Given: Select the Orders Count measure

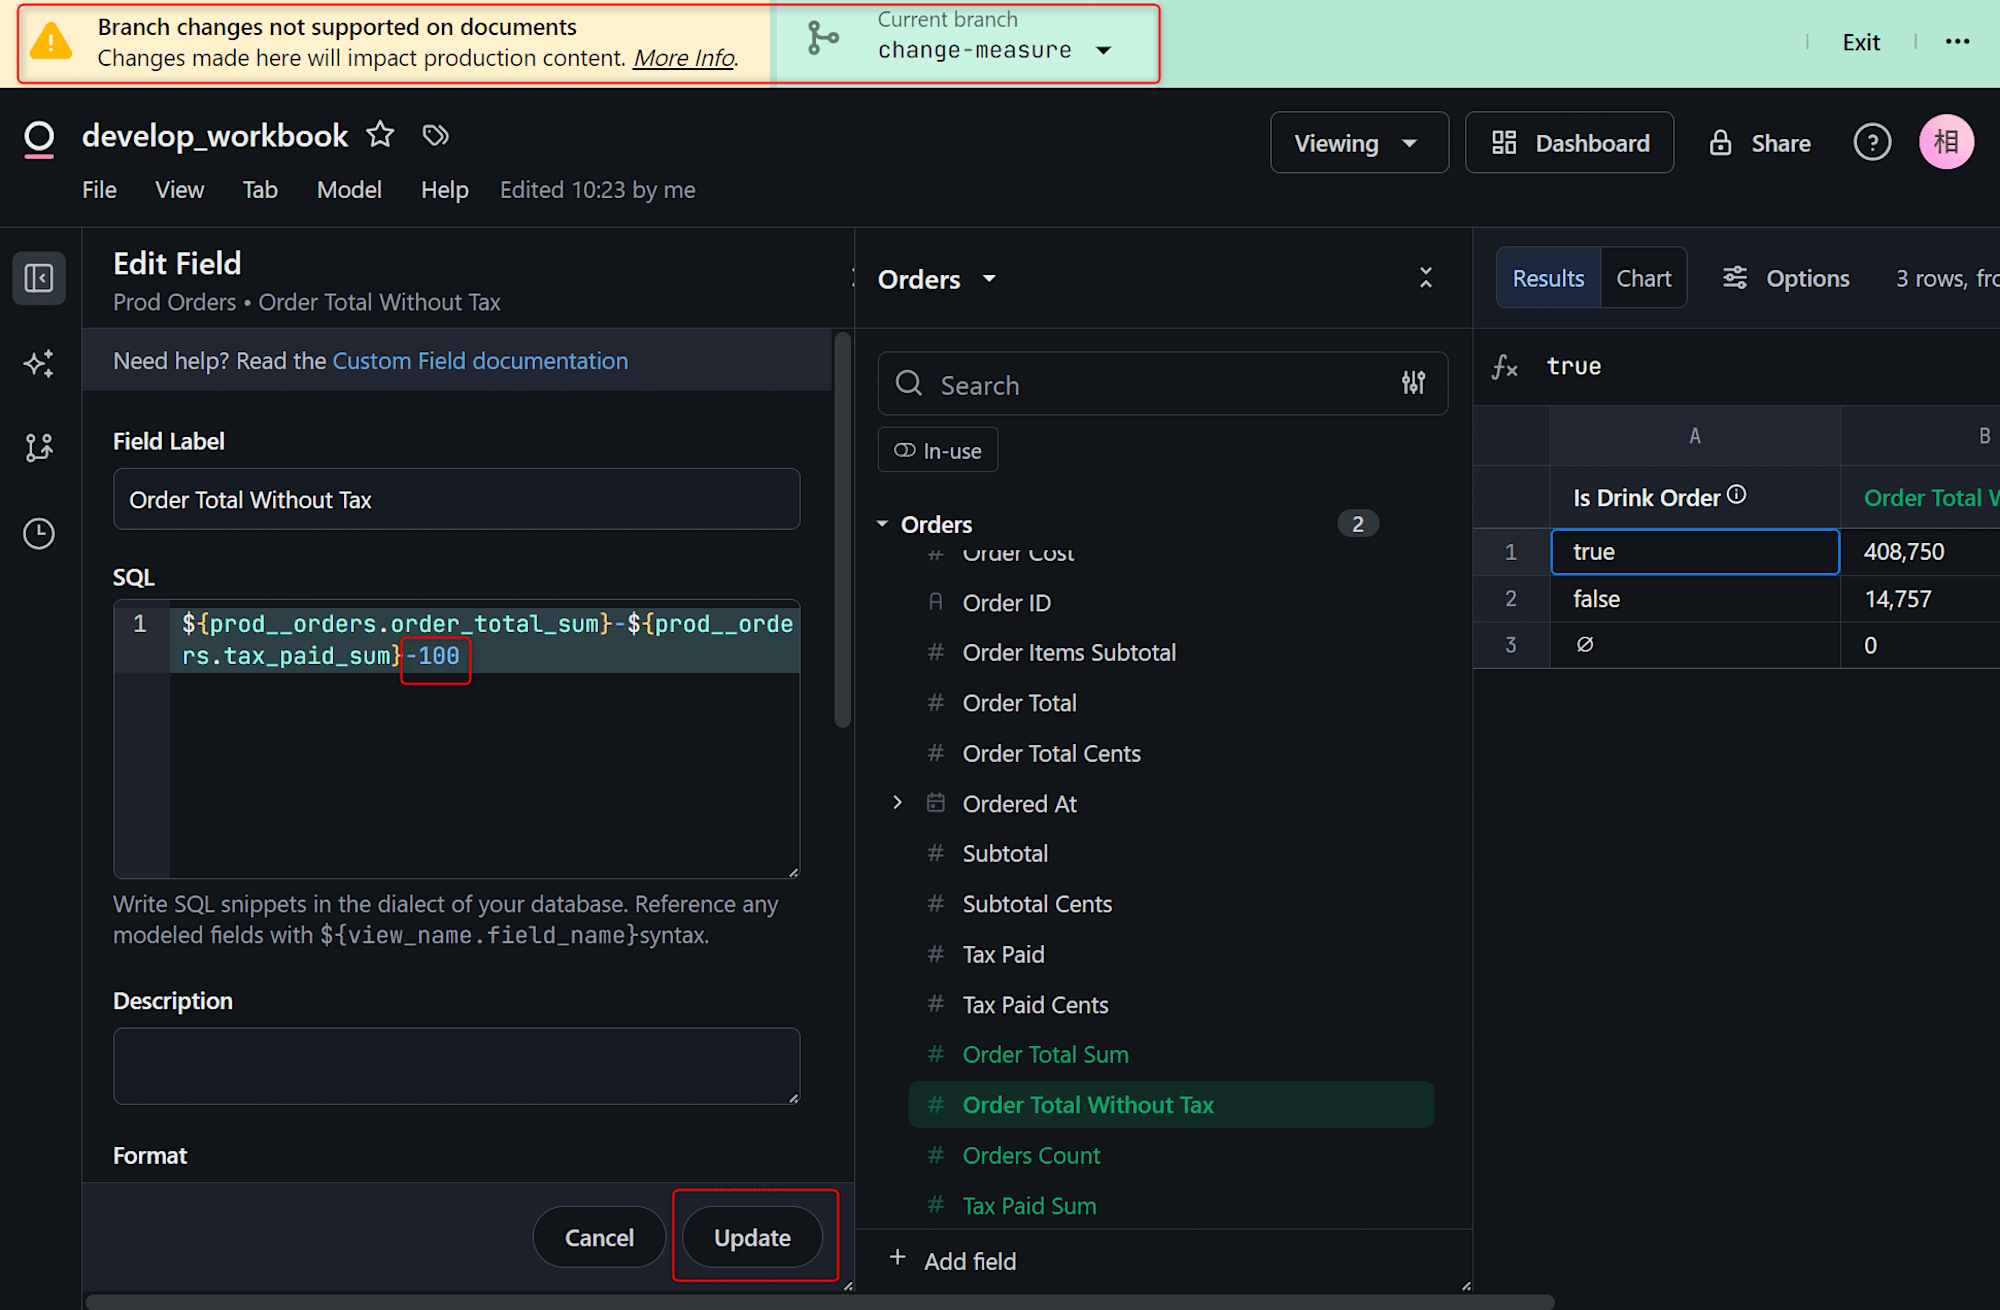Looking at the screenshot, I should click(1031, 1155).
